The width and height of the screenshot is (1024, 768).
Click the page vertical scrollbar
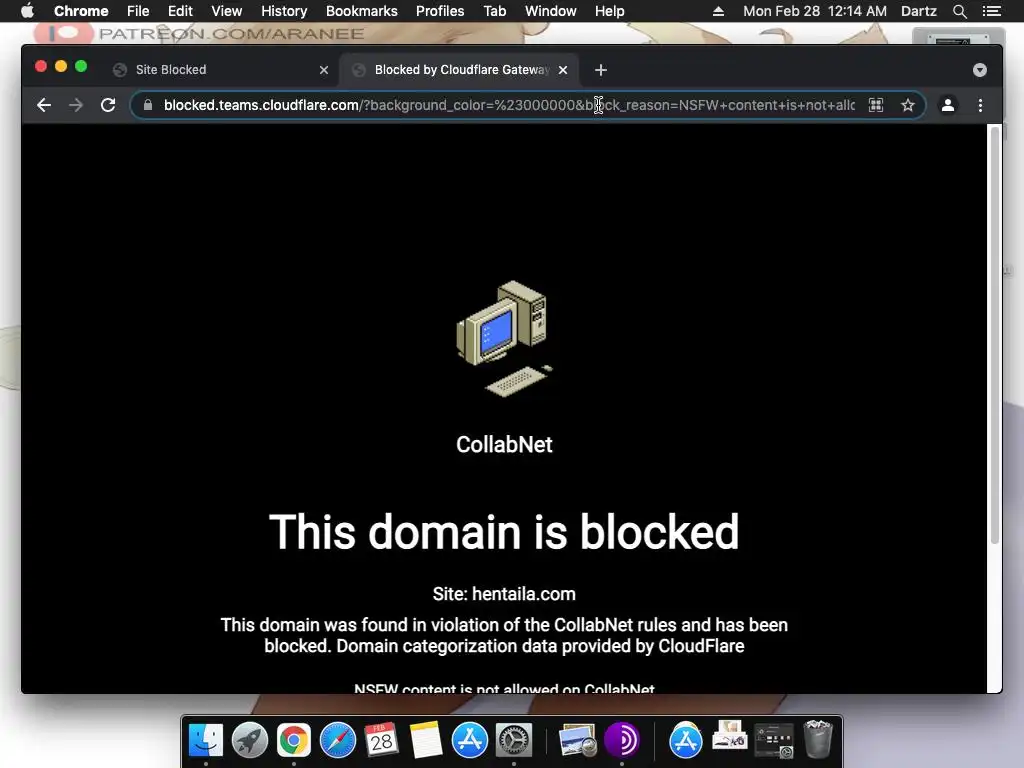click(x=995, y=334)
